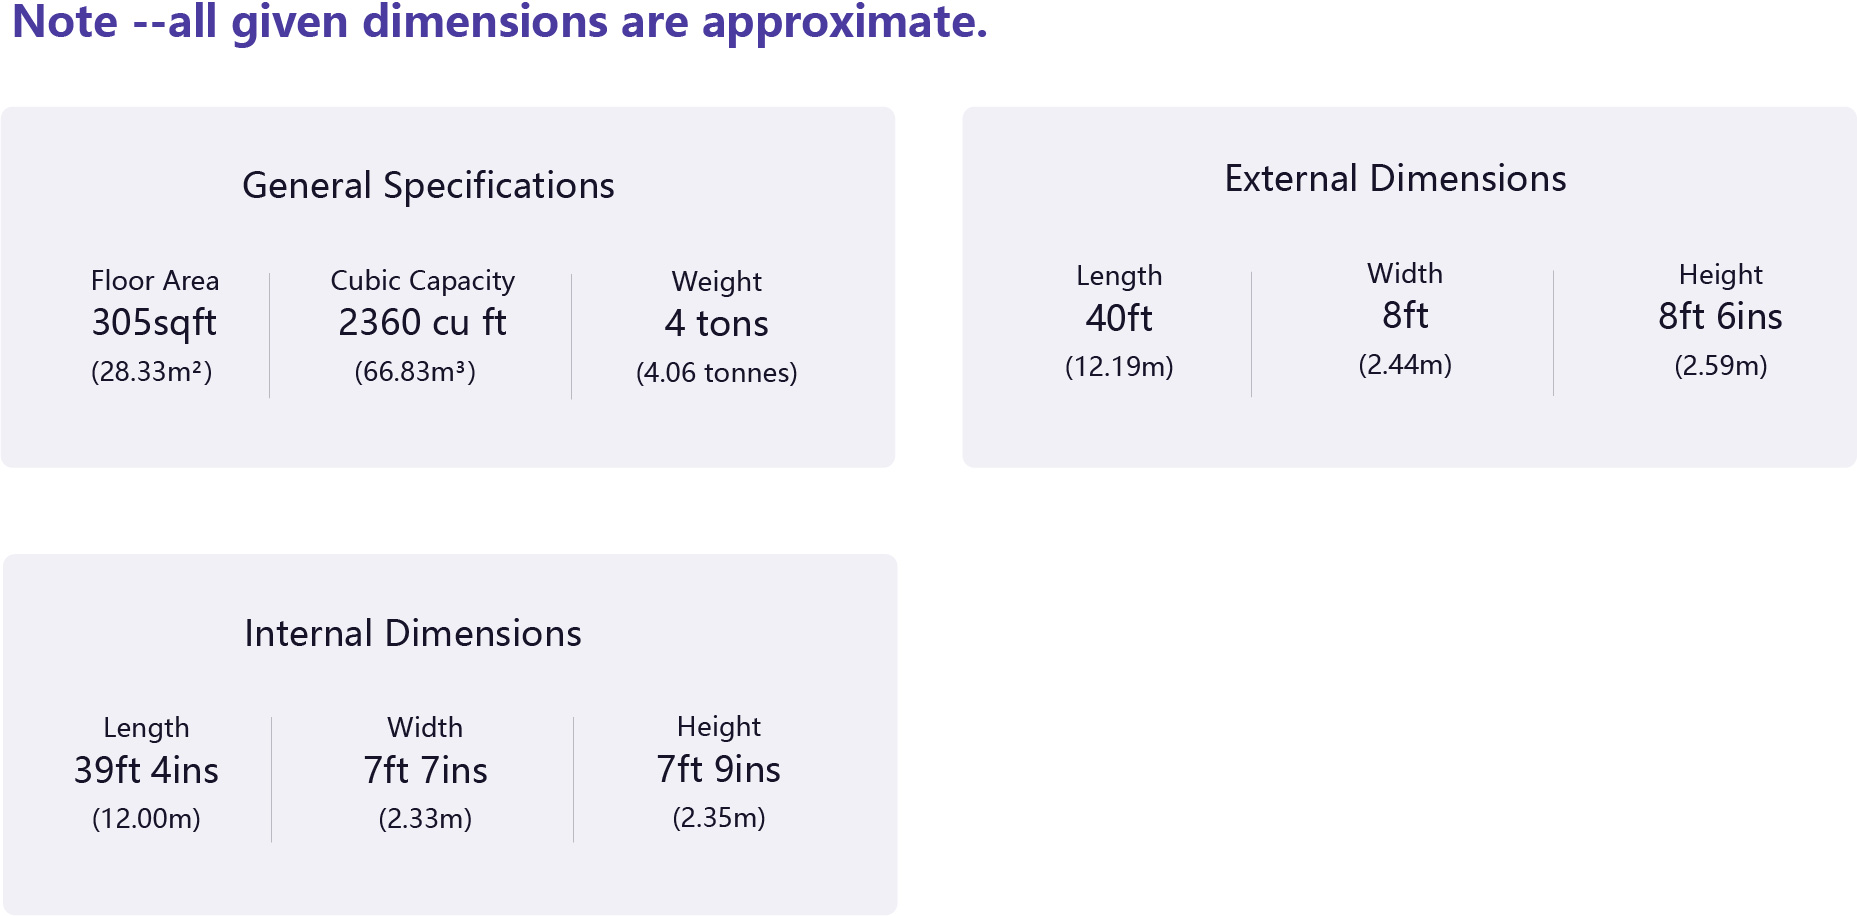The height and width of the screenshot is (916, 1857).
Task: Select the internal Width 7ft 7ins value
Action: pyautogui.click(x=425, y=771)
